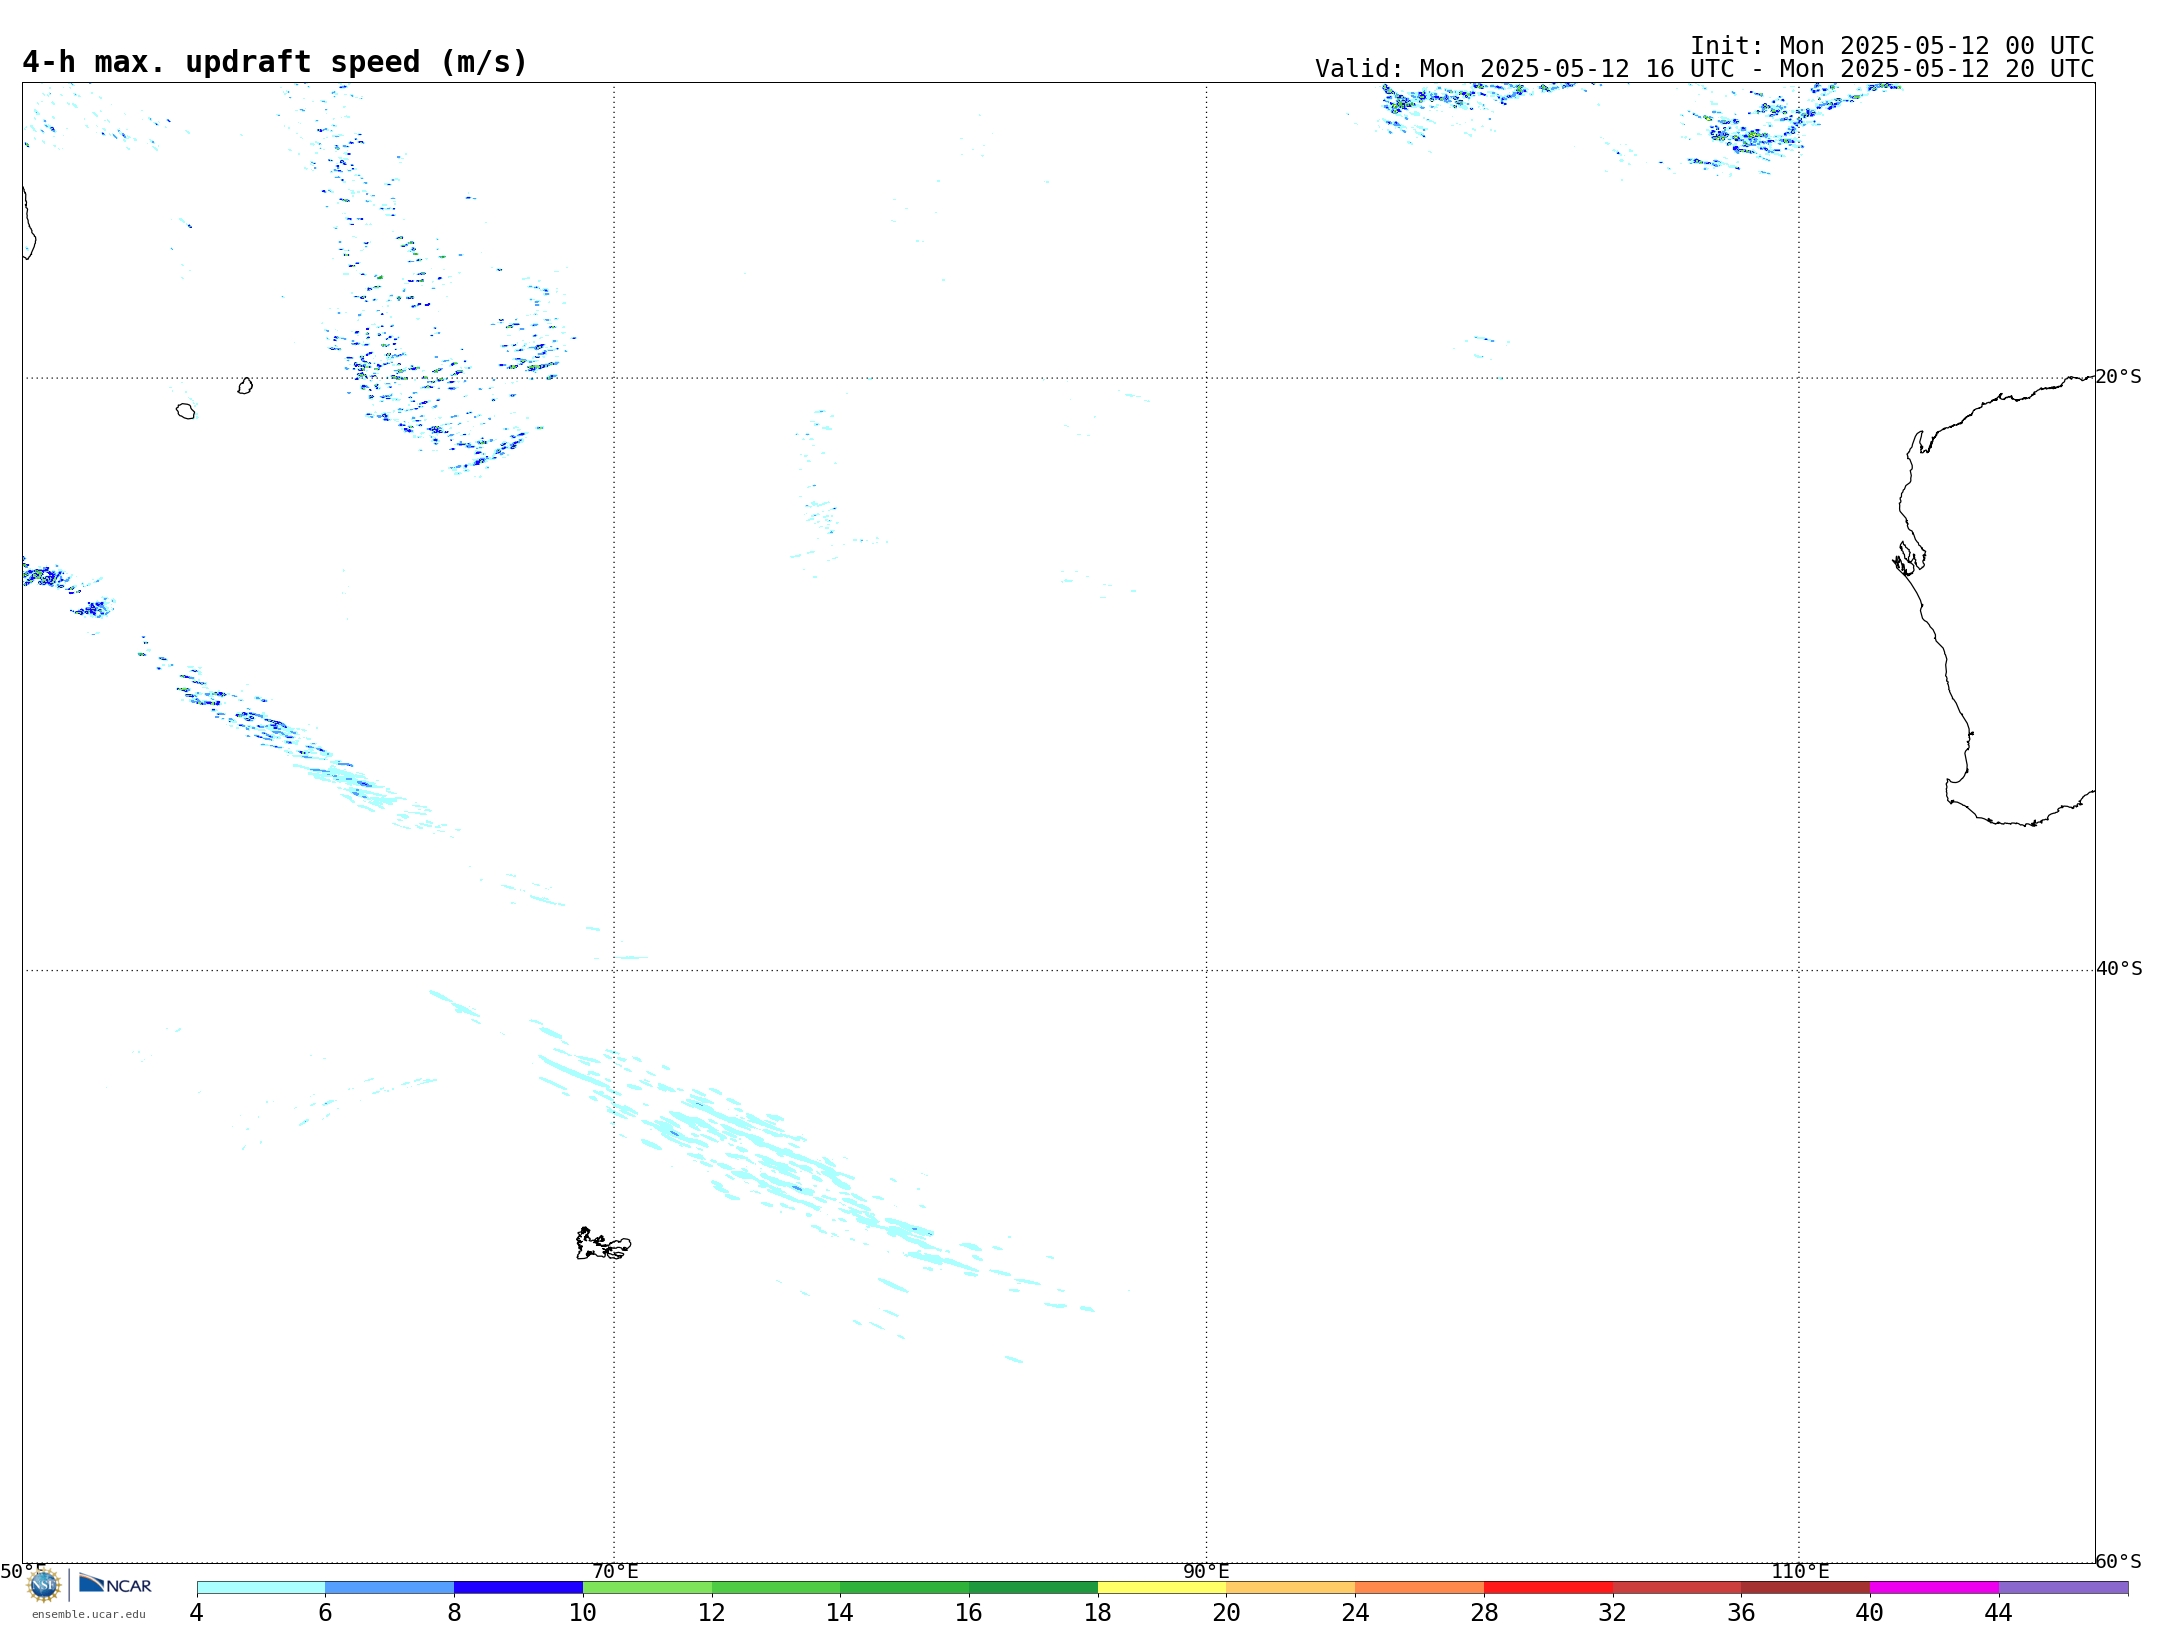Click the 70°E longitude label

(x=615, y=1572)
